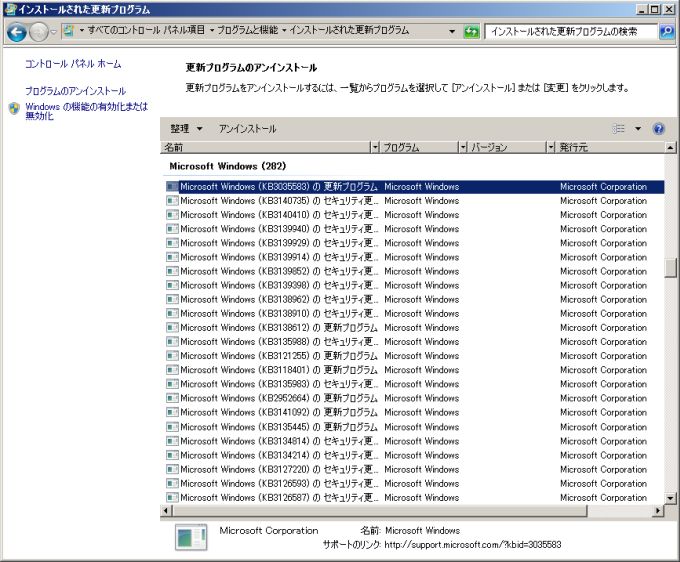Image resolution: width=680 pixels, height=562 pixels.
Task: Sort by プログラム column header
Action: 420,147
